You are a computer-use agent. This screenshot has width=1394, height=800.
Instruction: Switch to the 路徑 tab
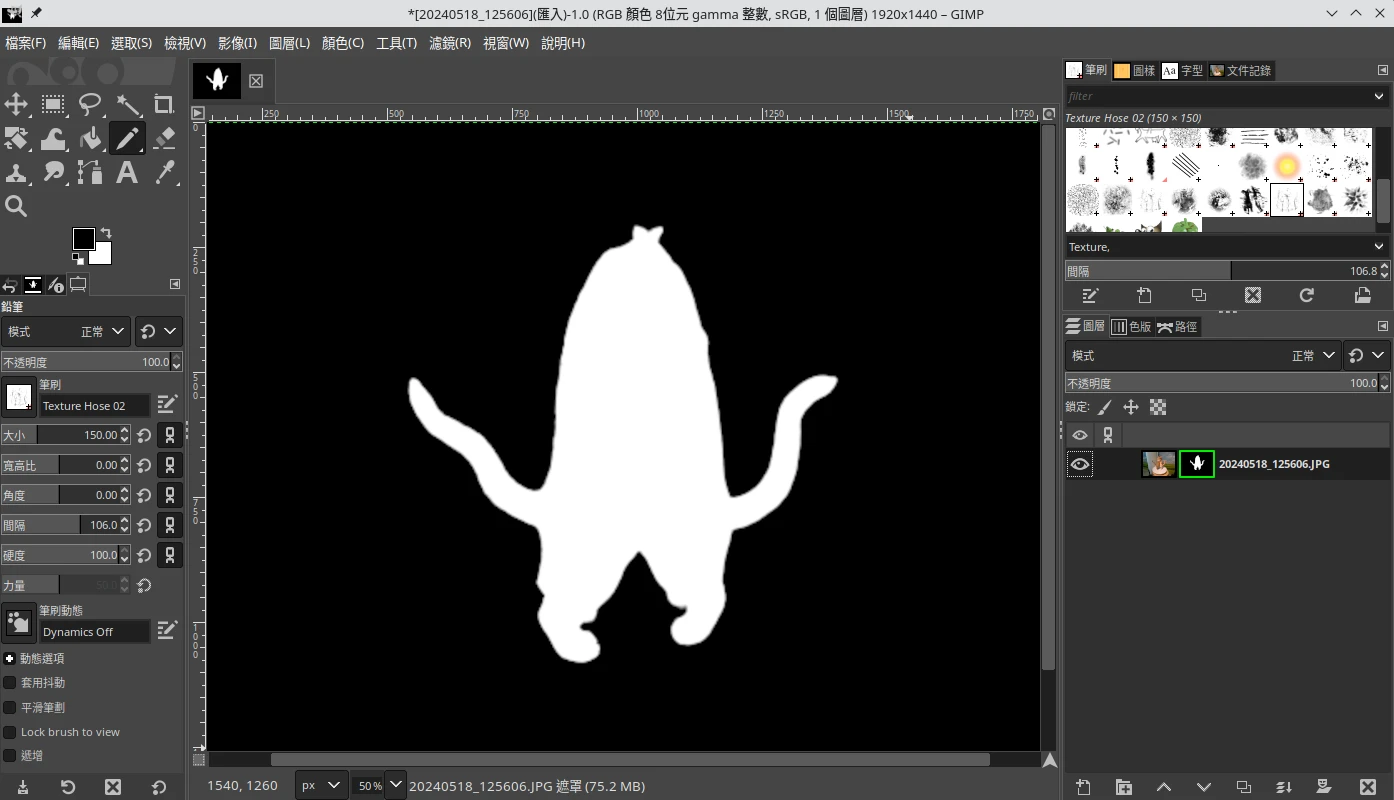point(1177,327)
